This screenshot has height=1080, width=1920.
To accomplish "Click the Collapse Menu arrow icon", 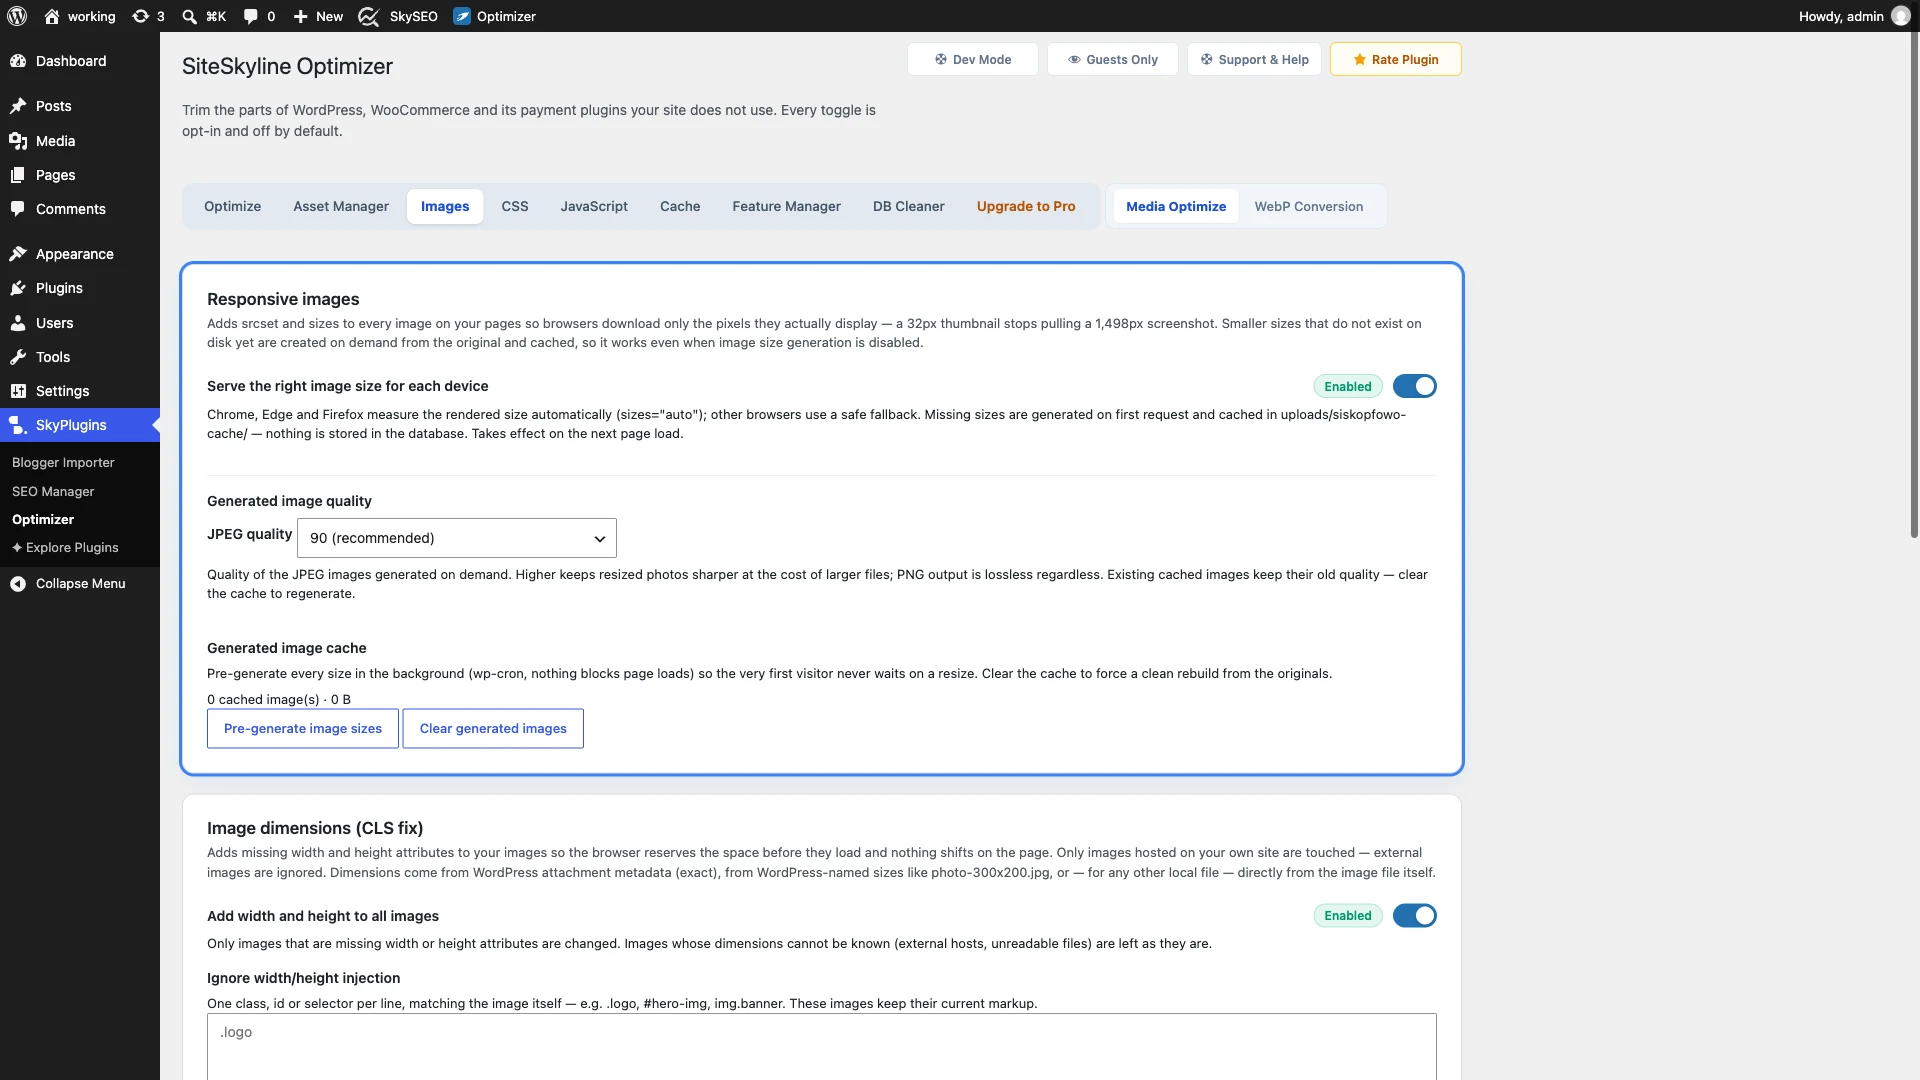I will (18, 584).
